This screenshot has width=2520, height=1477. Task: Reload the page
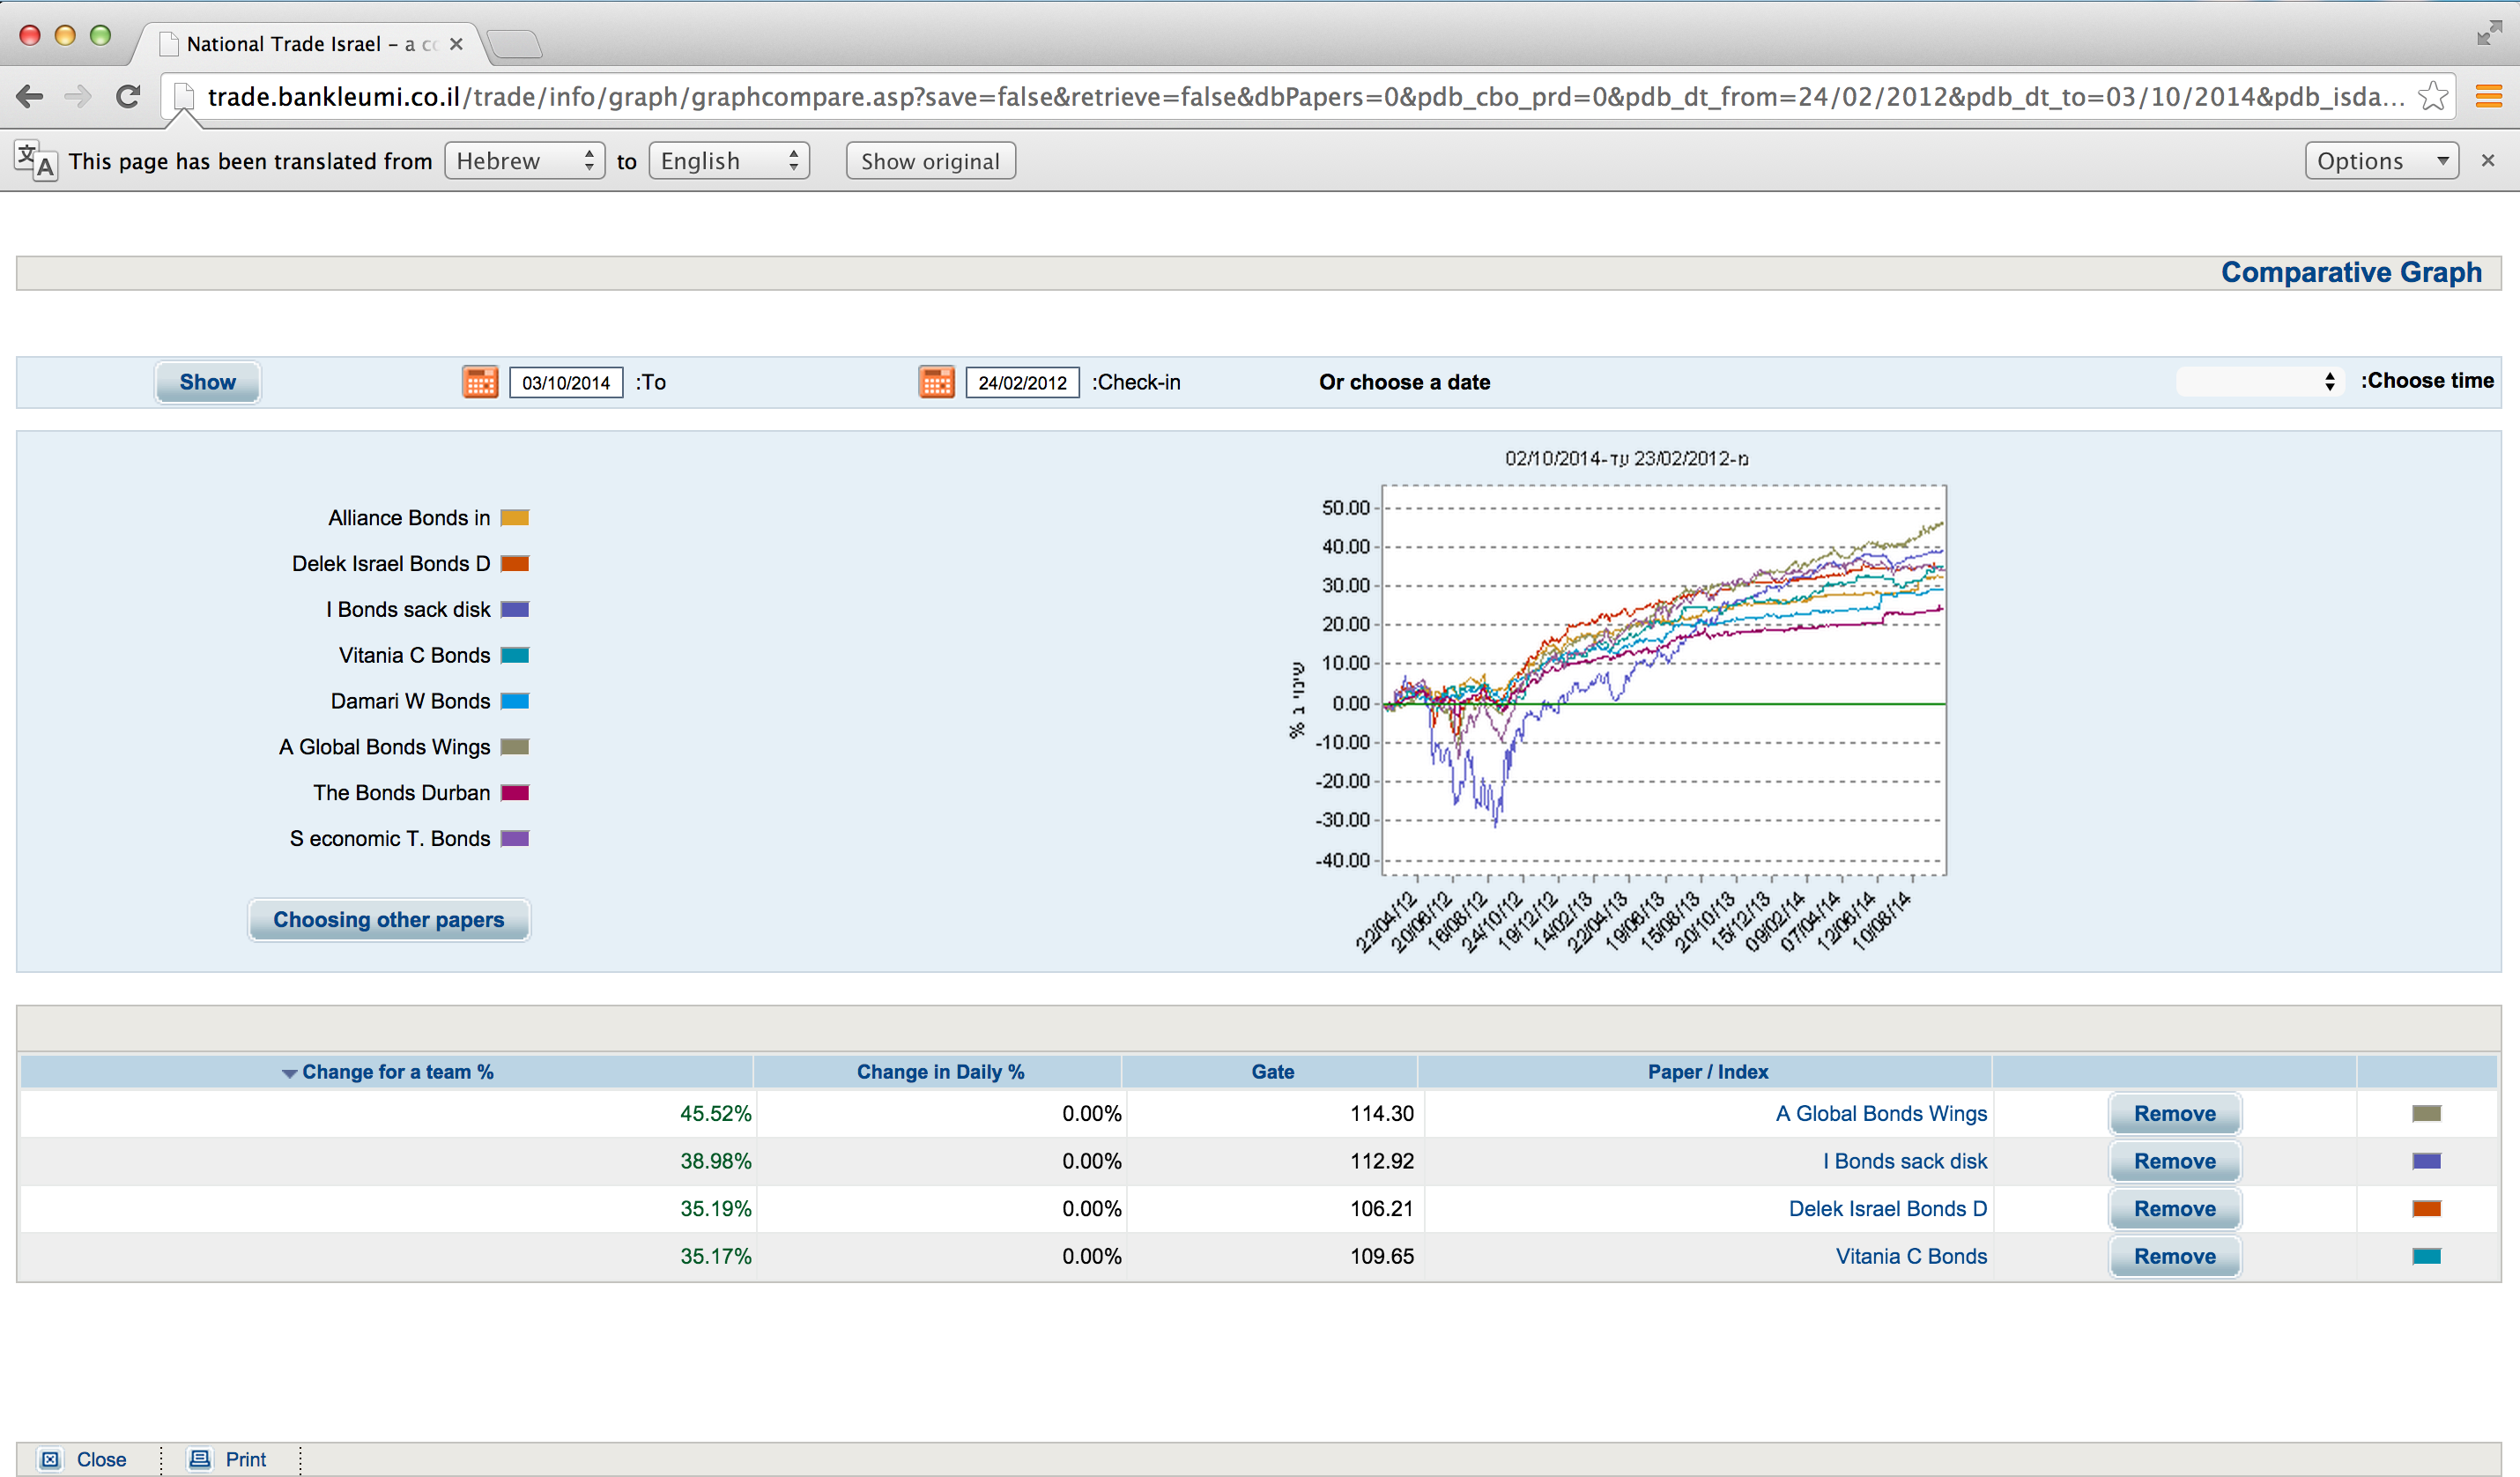coord(128,97)
